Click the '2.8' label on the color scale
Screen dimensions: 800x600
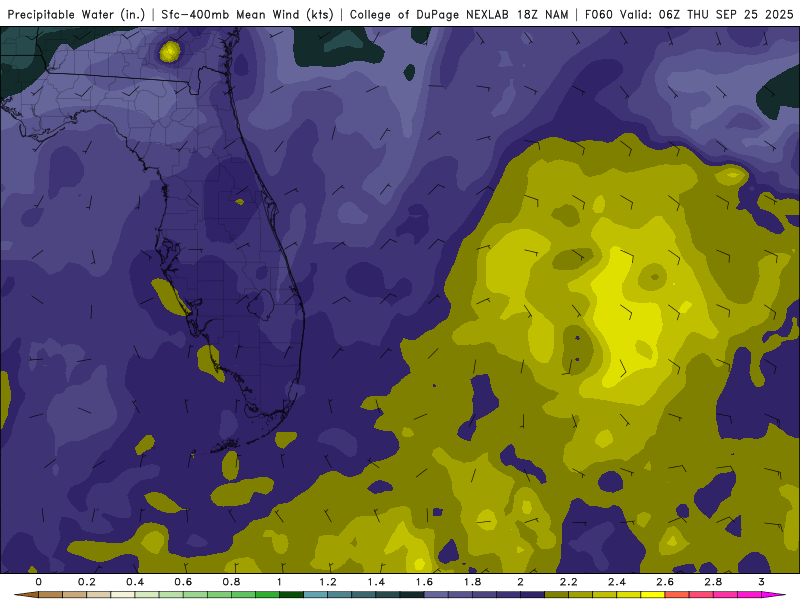coord(713,582)
